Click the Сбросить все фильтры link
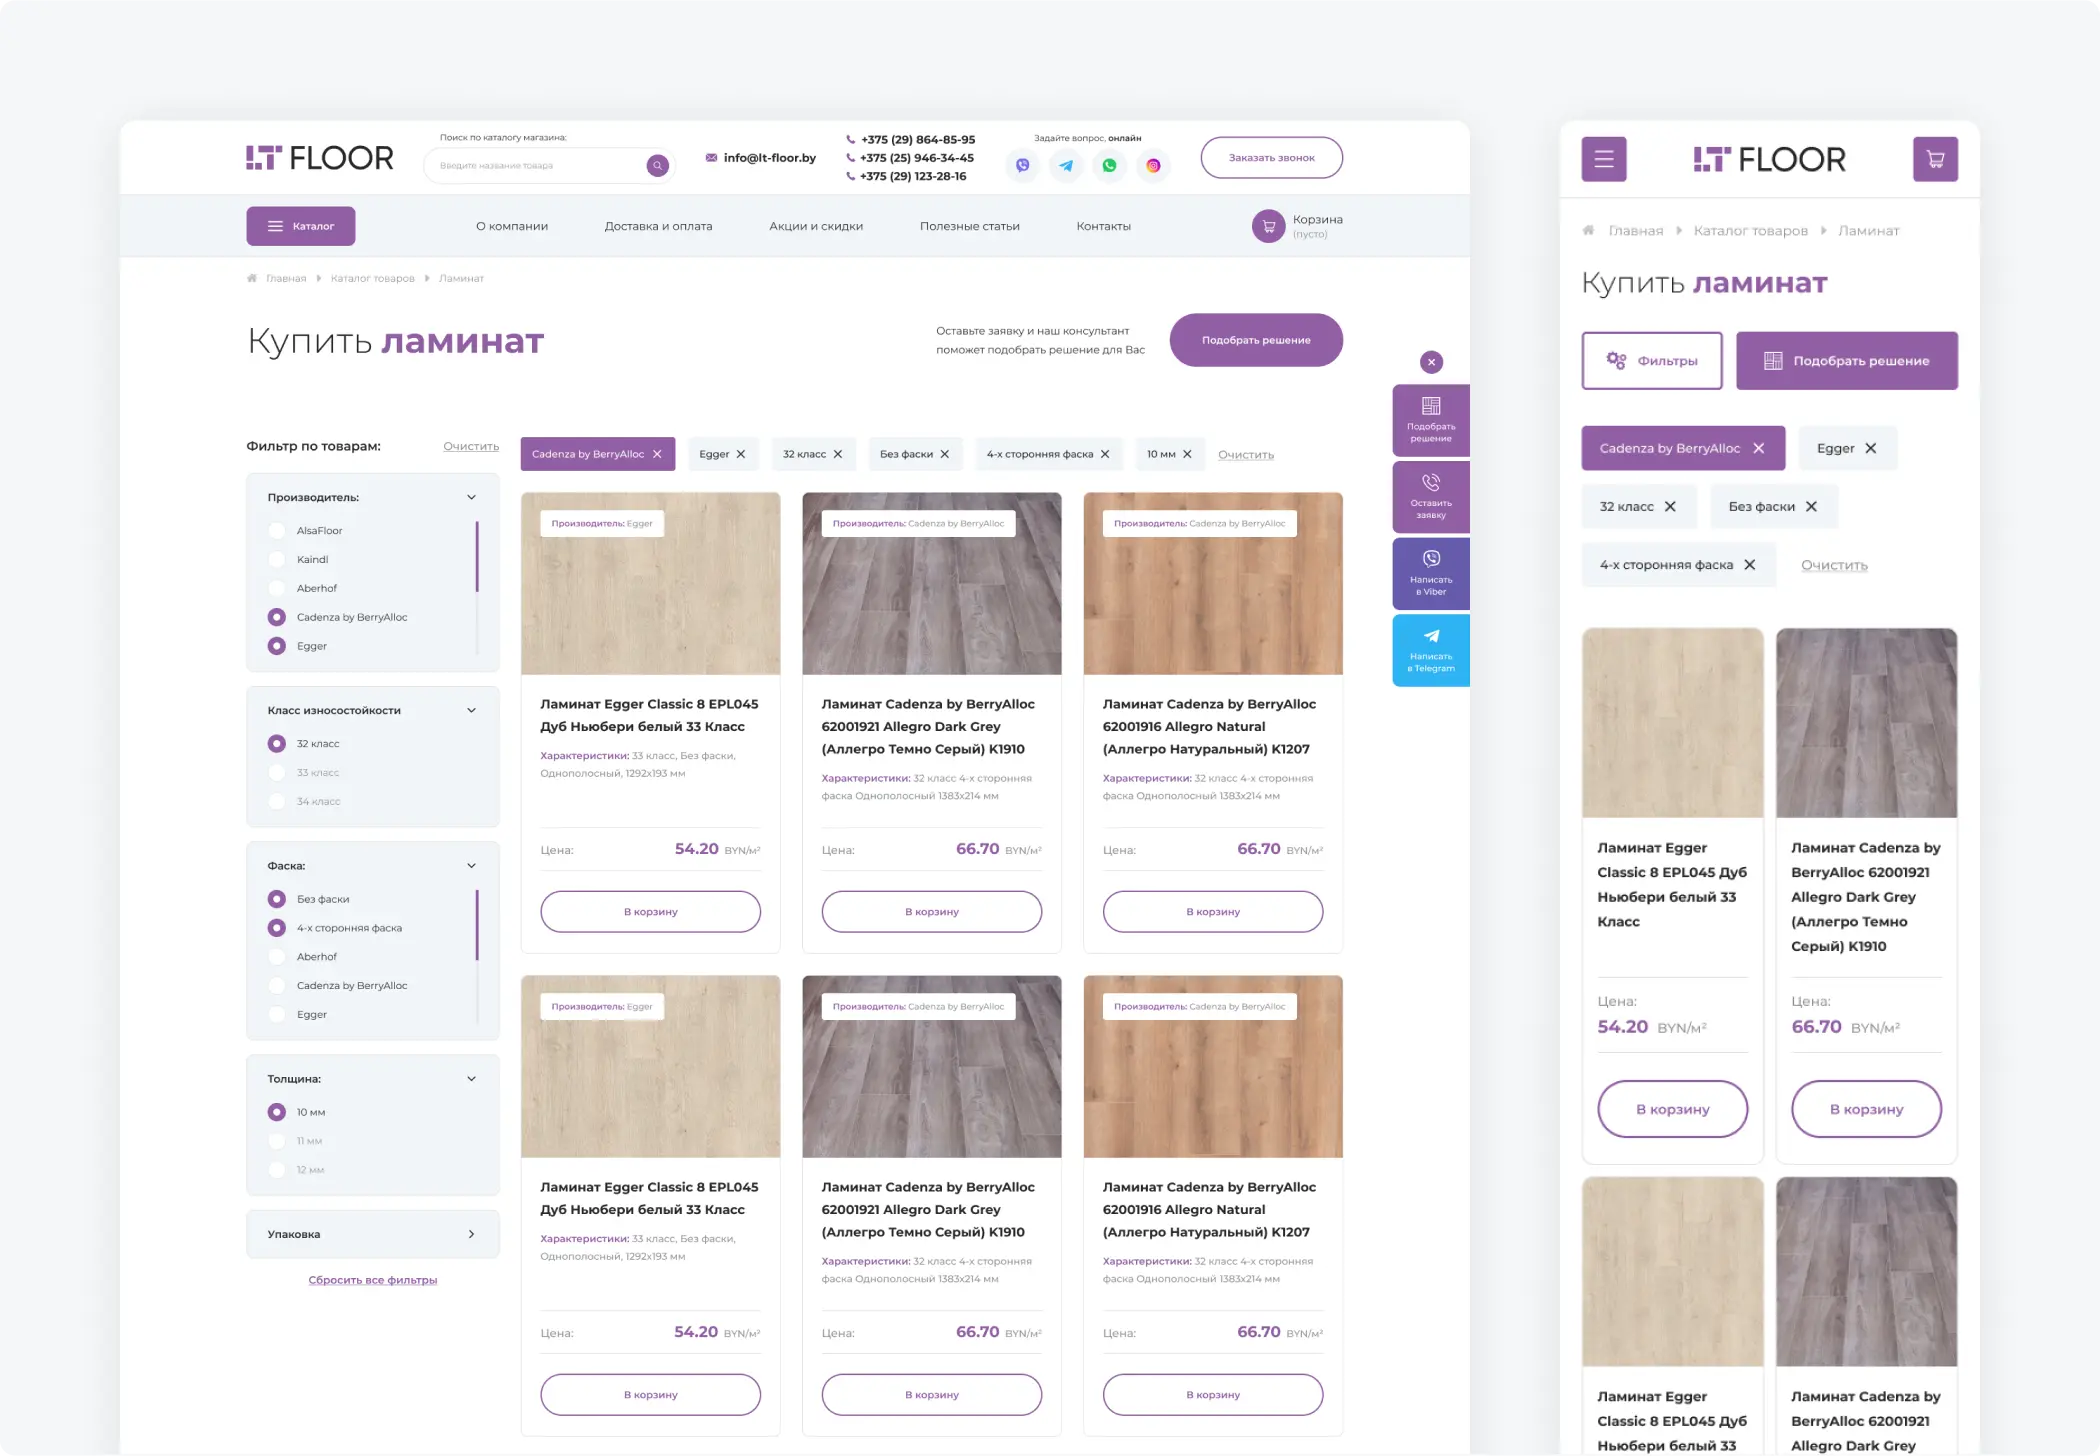The width and height of the screenshot is (2100, 1456). point(372,1280)
